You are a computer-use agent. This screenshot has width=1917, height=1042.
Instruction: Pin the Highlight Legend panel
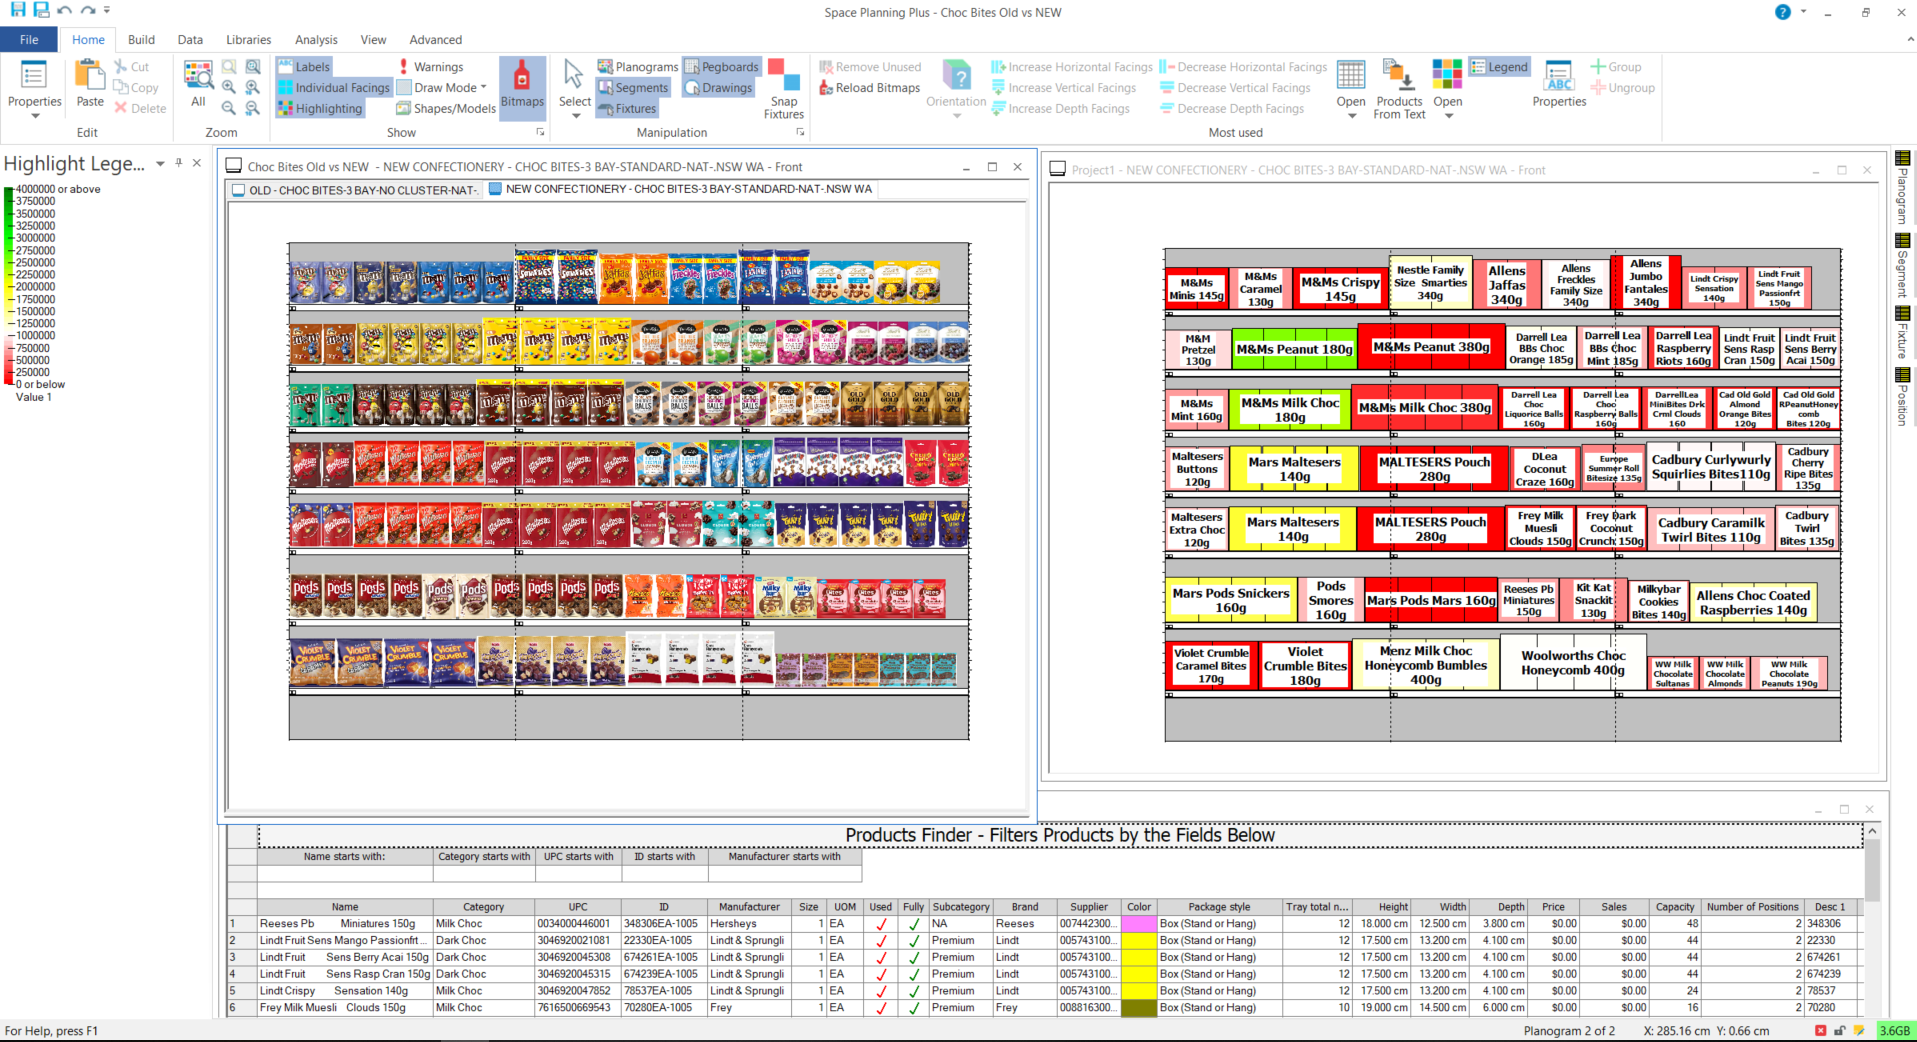tap(179, 163)
